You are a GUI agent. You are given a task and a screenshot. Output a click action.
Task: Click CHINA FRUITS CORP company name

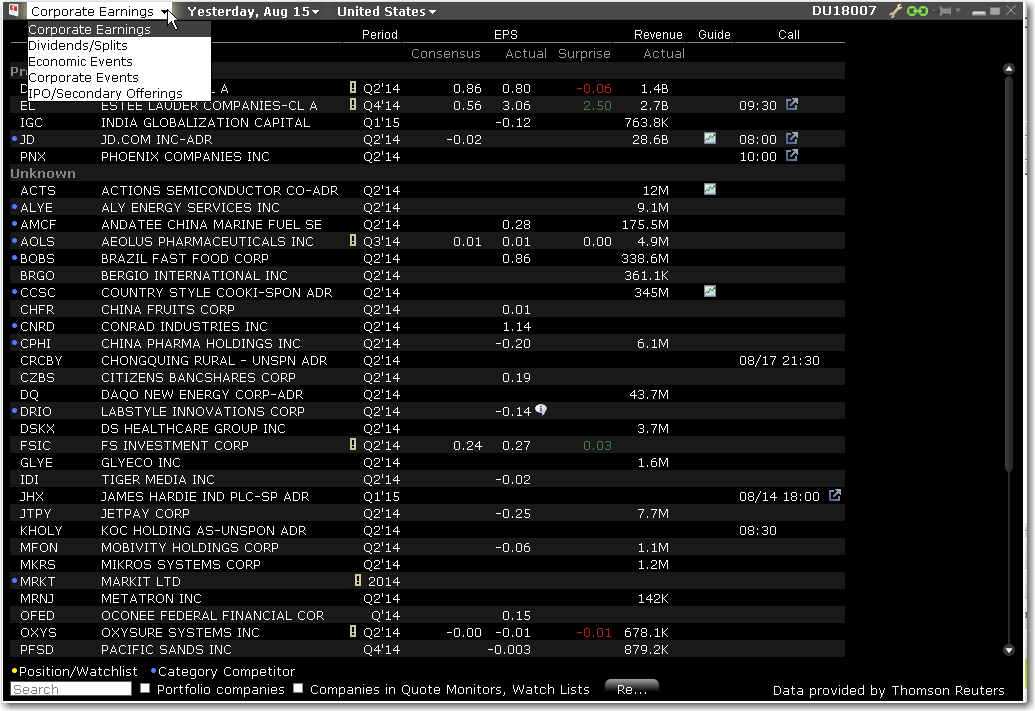pos(168,309)
